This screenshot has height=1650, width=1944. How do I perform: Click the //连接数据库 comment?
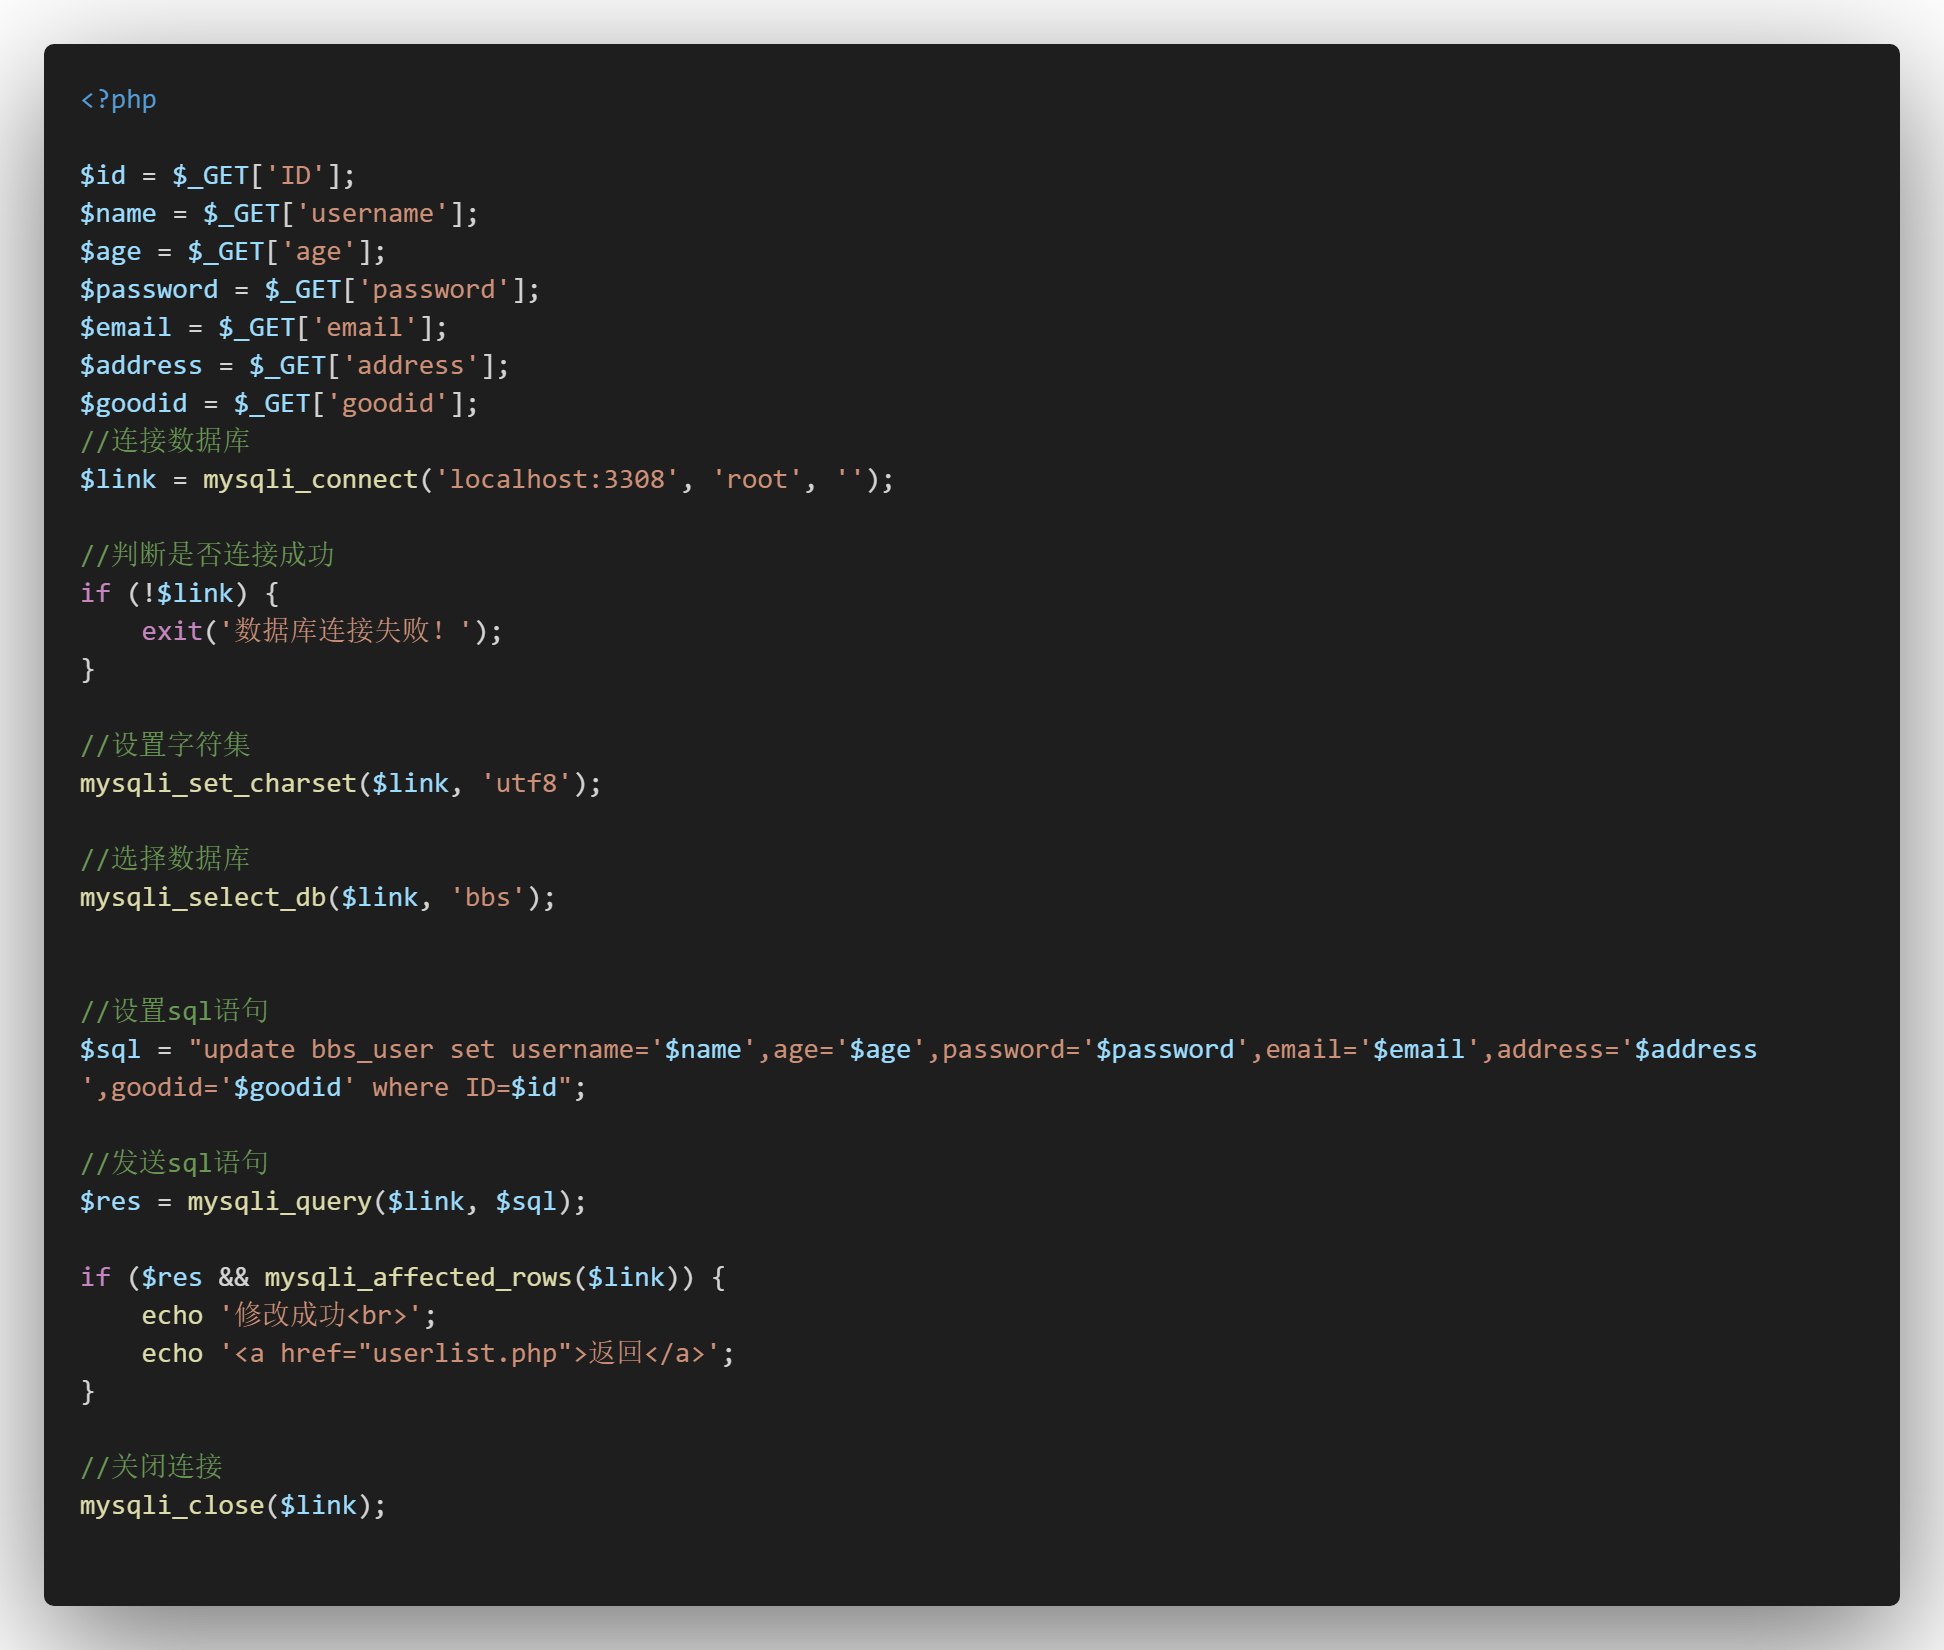pos(165,440)
